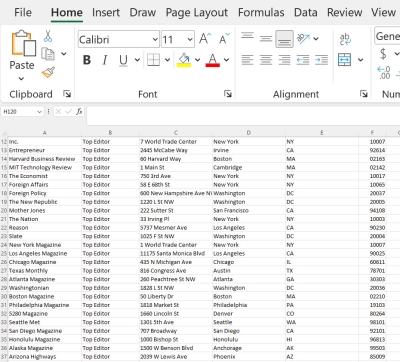Click Merge and Center icon
The height and width of the screenshot is (362, 400).
344,60
